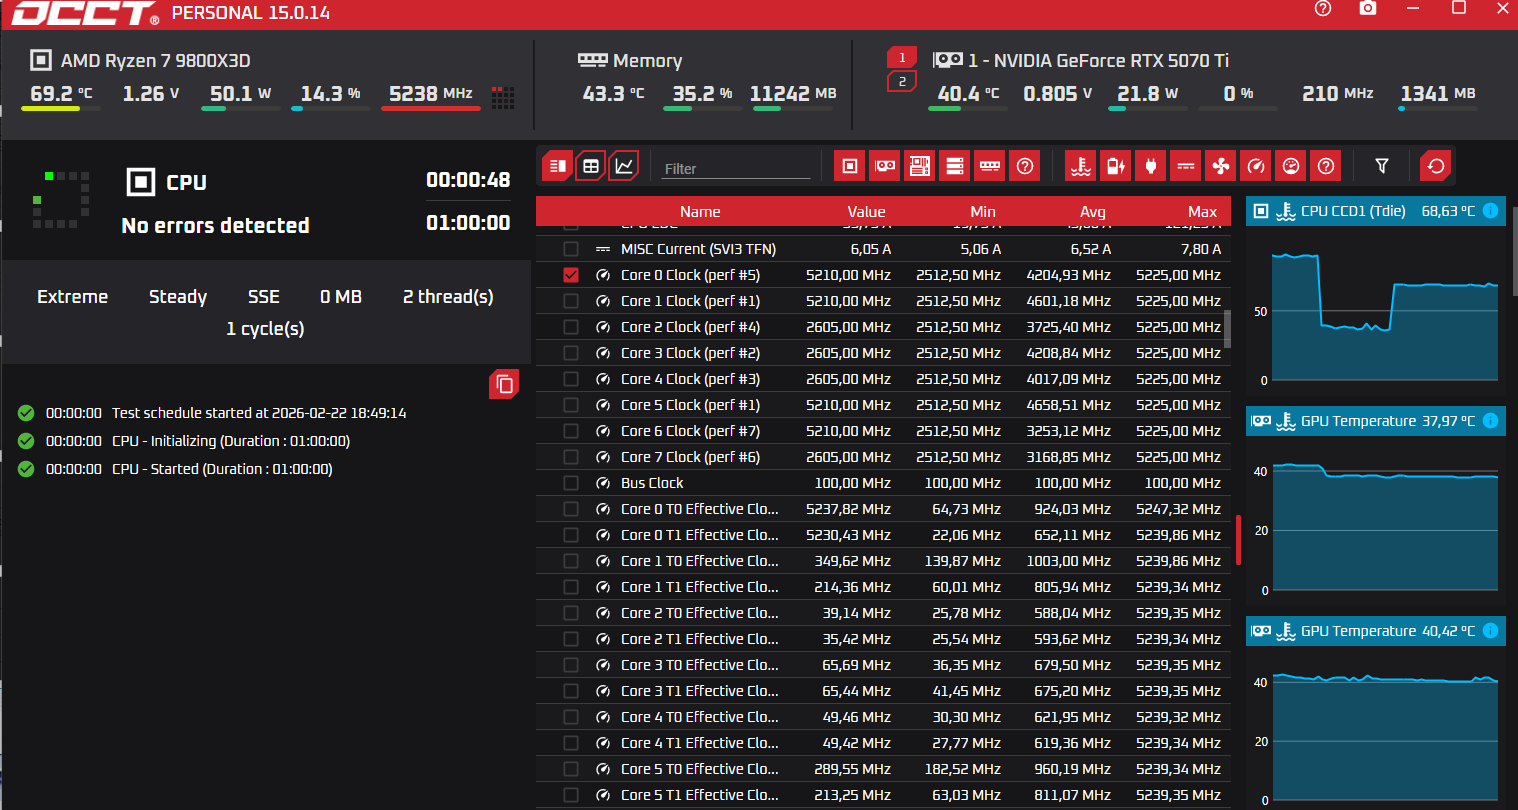This screenshot has height=810, width=1518.
Task: Click the "Core 5 T0 Effective Clo..." row name
Action: tap(699, 769)
